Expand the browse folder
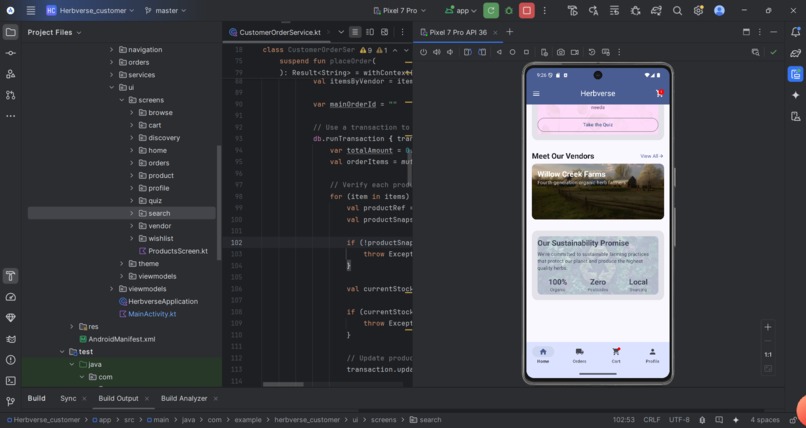This screenshot has width=806, height=428. 132,113
